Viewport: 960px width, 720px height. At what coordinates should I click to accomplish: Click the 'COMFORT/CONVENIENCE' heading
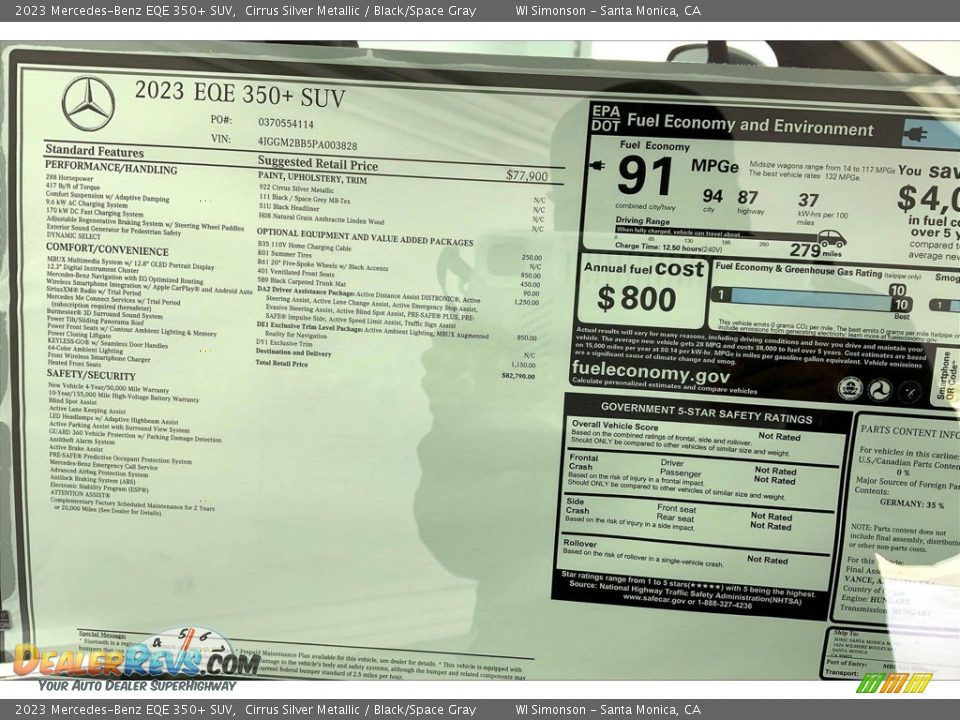107,249
